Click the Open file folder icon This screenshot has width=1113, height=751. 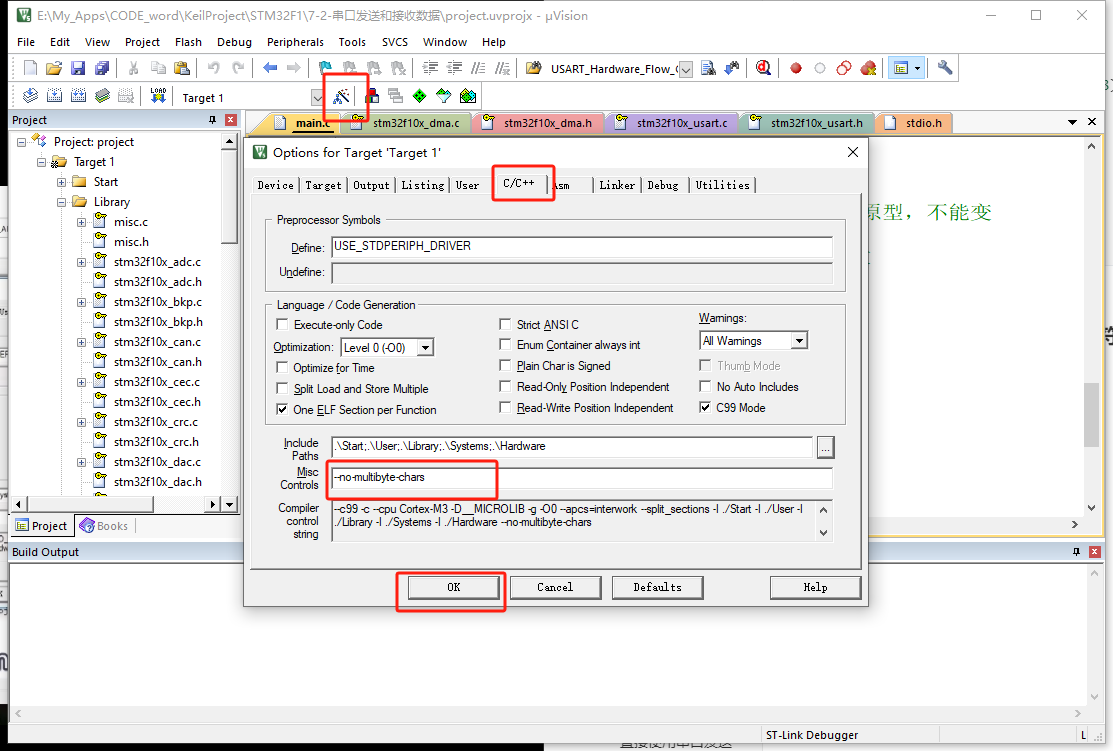(54, 68)
